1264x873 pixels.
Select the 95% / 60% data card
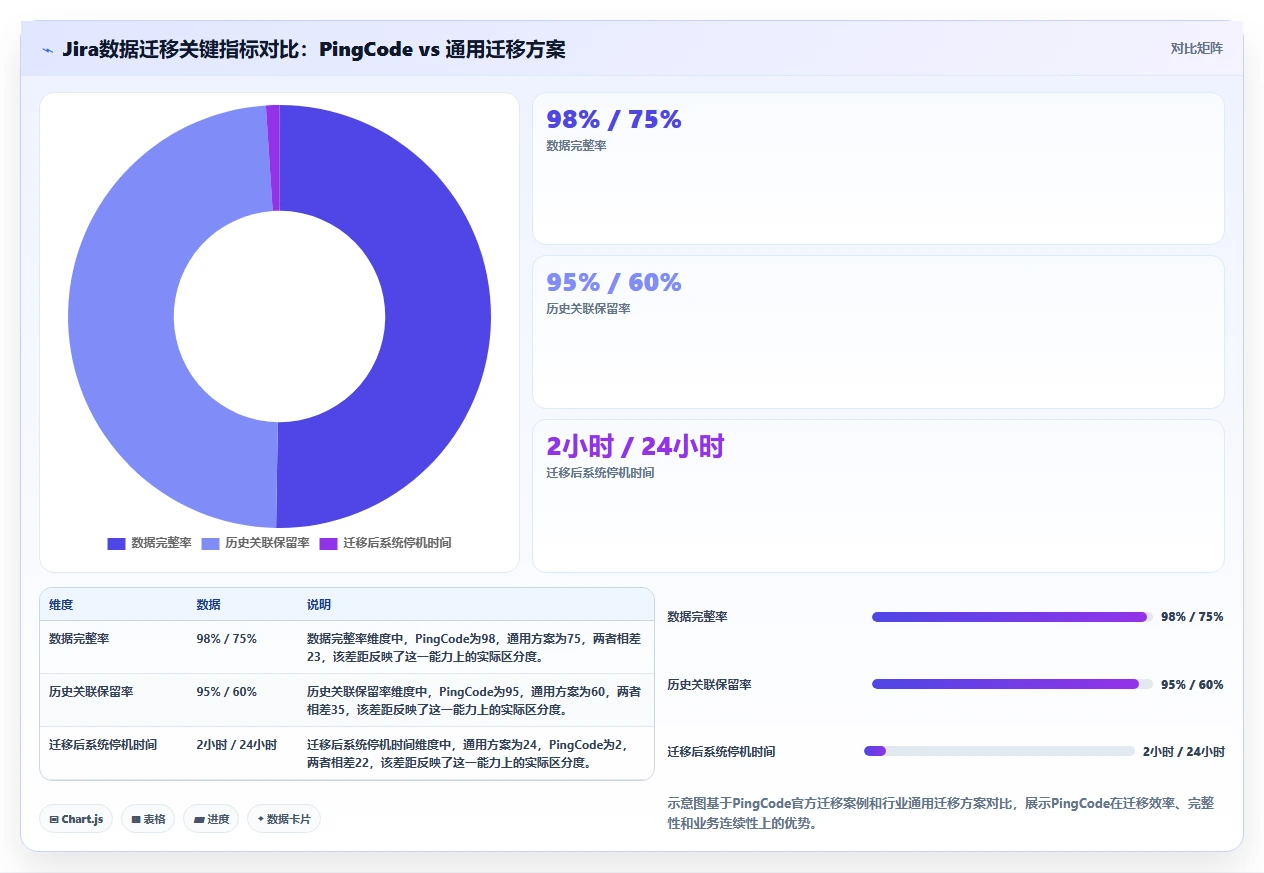click(x=878, y=332)
